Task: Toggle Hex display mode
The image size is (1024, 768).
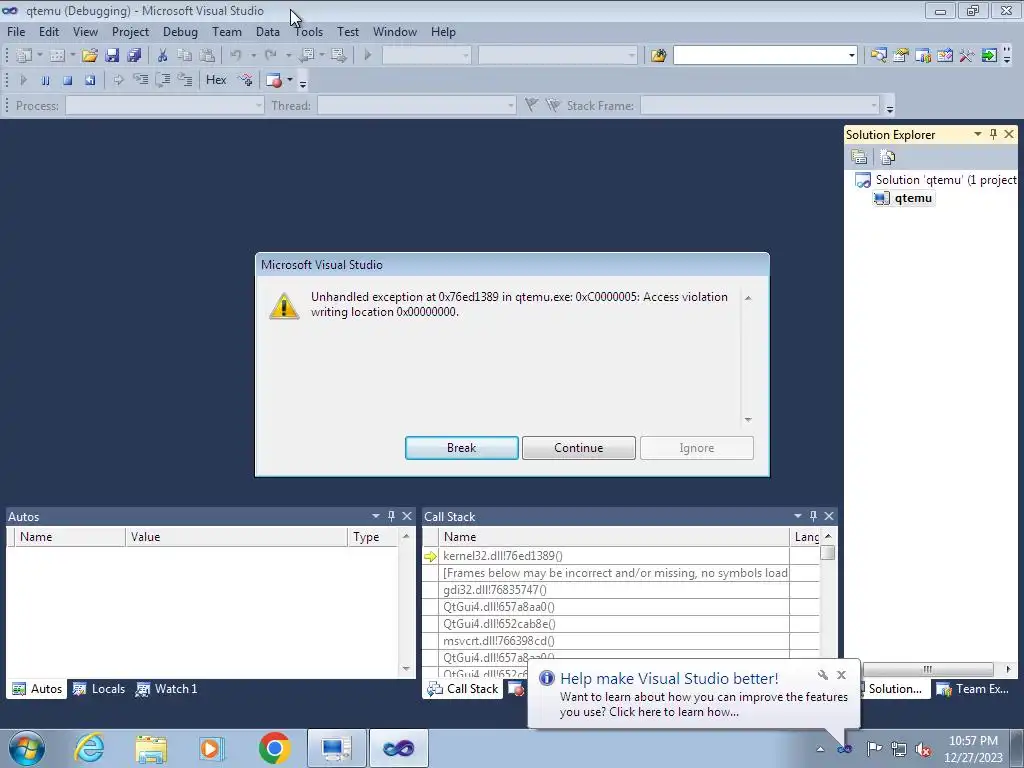Action: 216,80
